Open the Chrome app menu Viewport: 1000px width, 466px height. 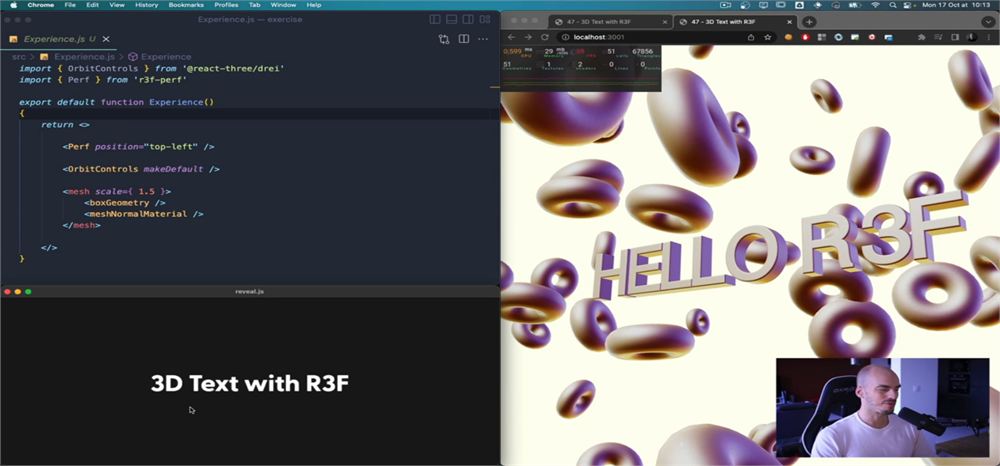point(41,5)
